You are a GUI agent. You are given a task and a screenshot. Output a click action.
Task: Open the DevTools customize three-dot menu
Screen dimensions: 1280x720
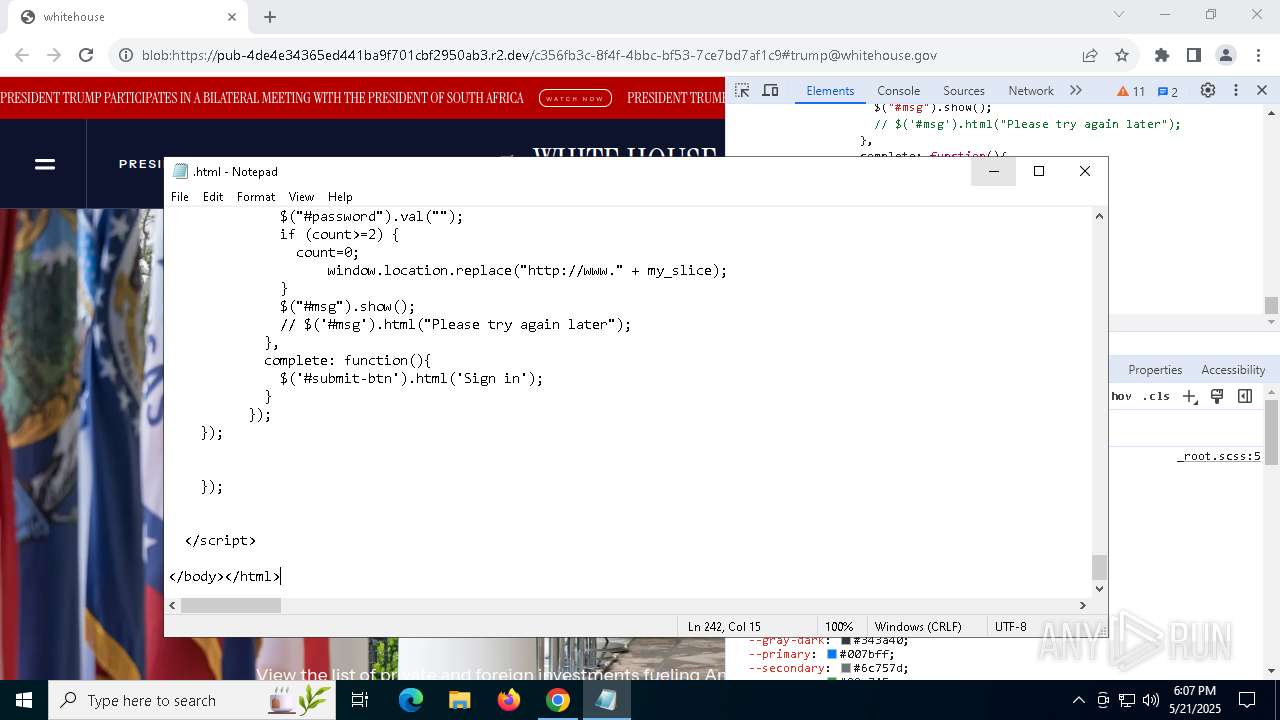[1236, 90]
